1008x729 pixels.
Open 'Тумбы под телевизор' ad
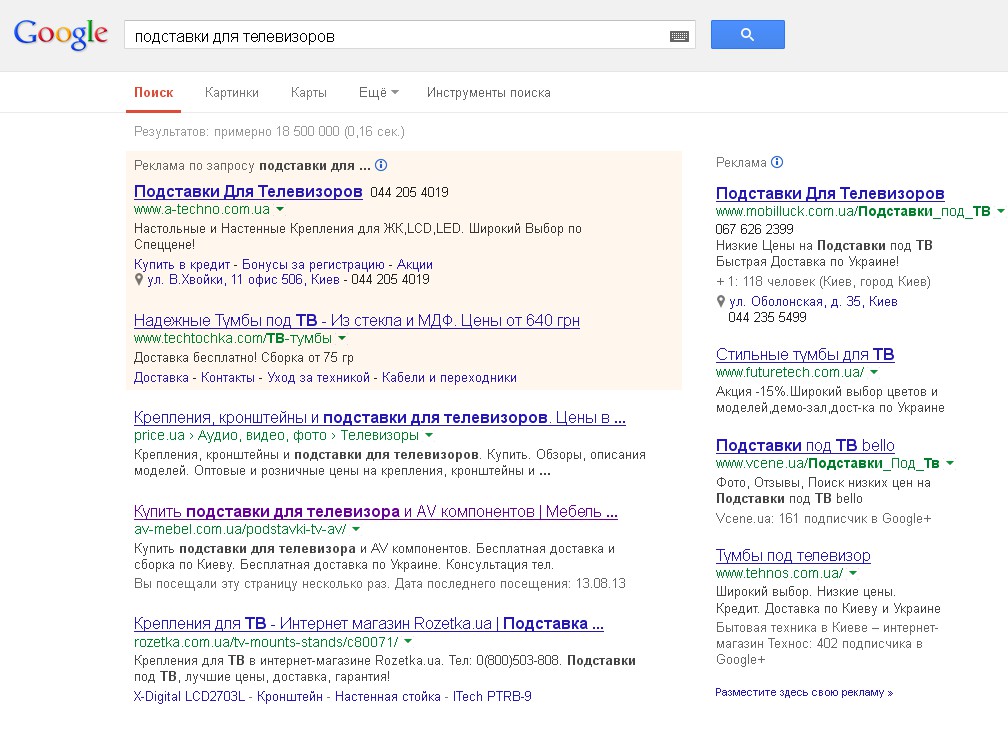[x=793, y=555]
